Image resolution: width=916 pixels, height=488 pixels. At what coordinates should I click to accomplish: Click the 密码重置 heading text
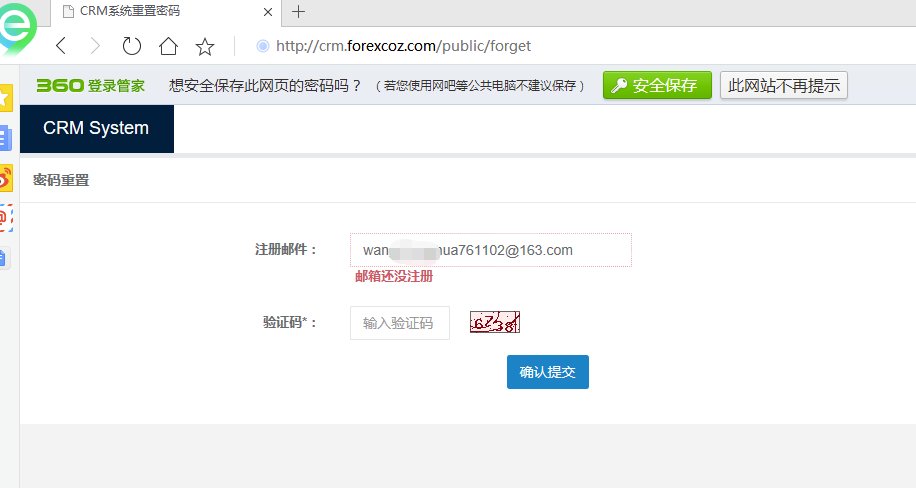(61, 180)
